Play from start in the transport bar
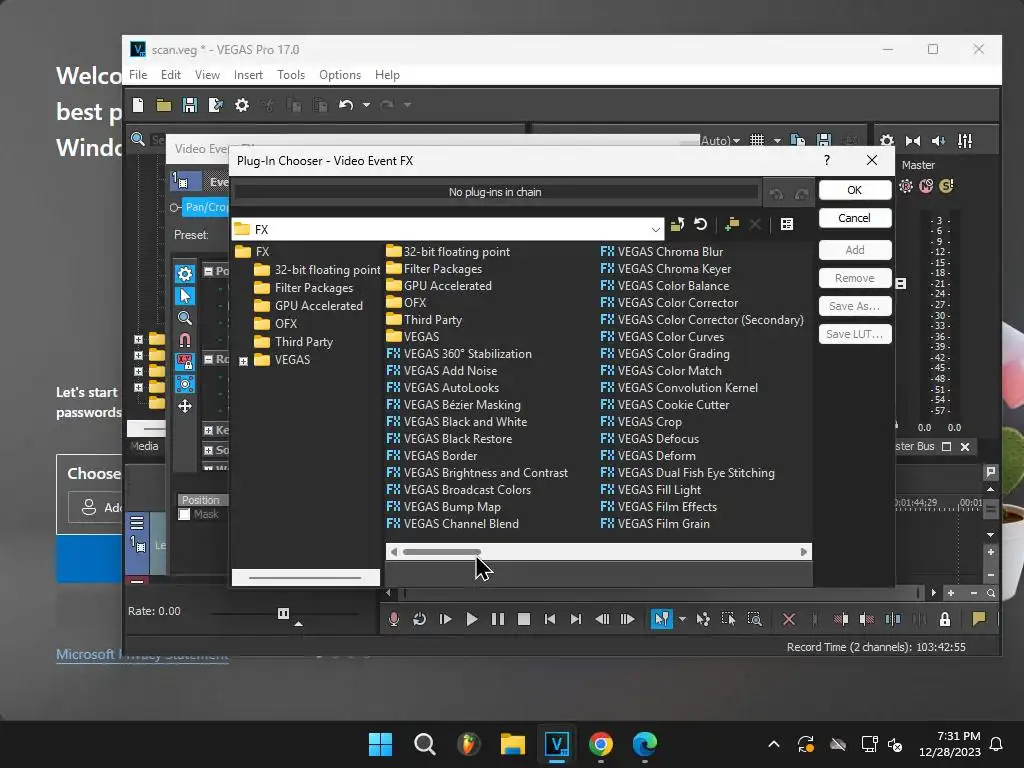Screen dimensions: 1024x768 tap(445, 619)
